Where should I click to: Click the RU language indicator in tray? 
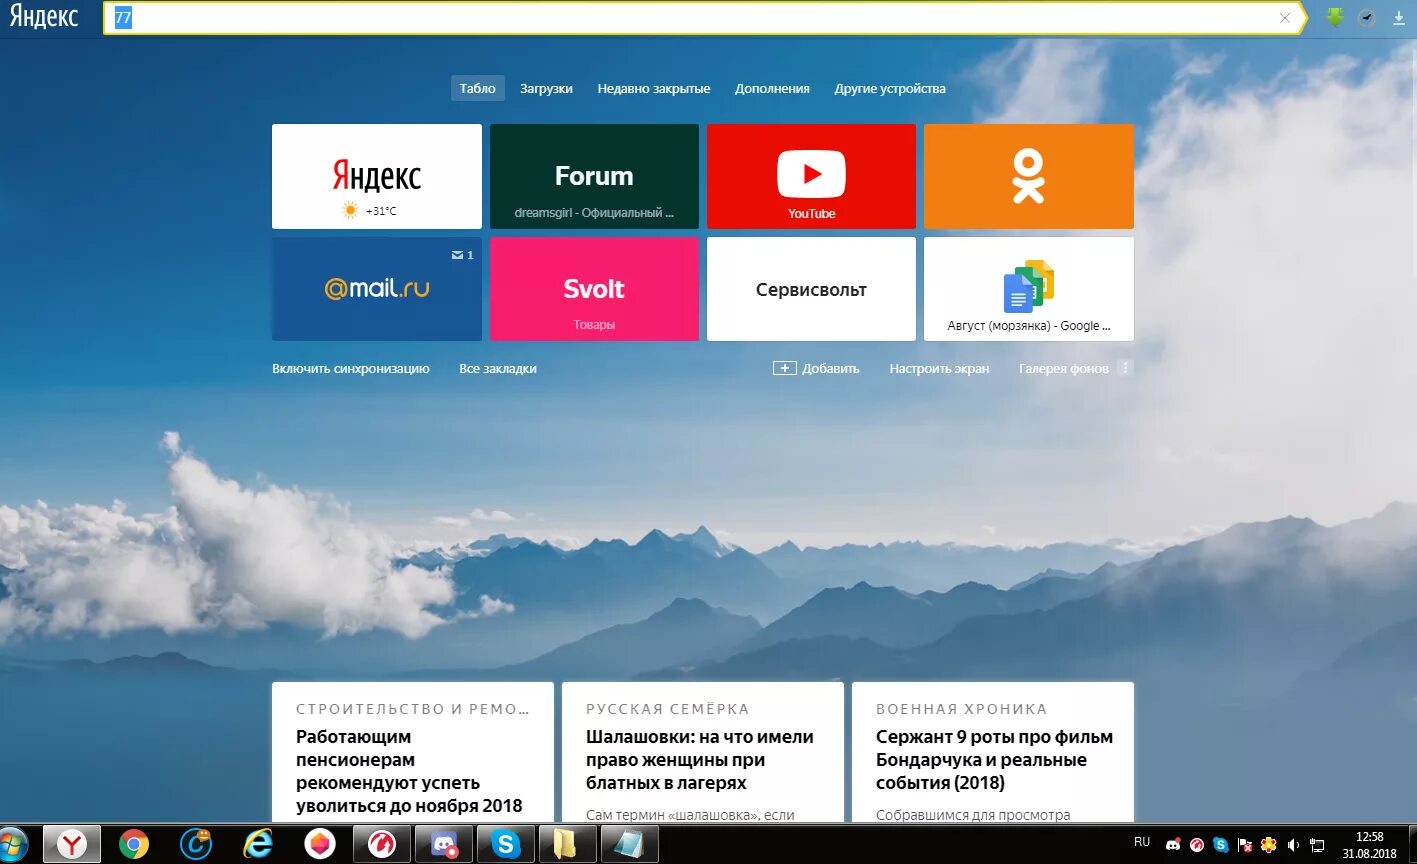pos(1142,842)
